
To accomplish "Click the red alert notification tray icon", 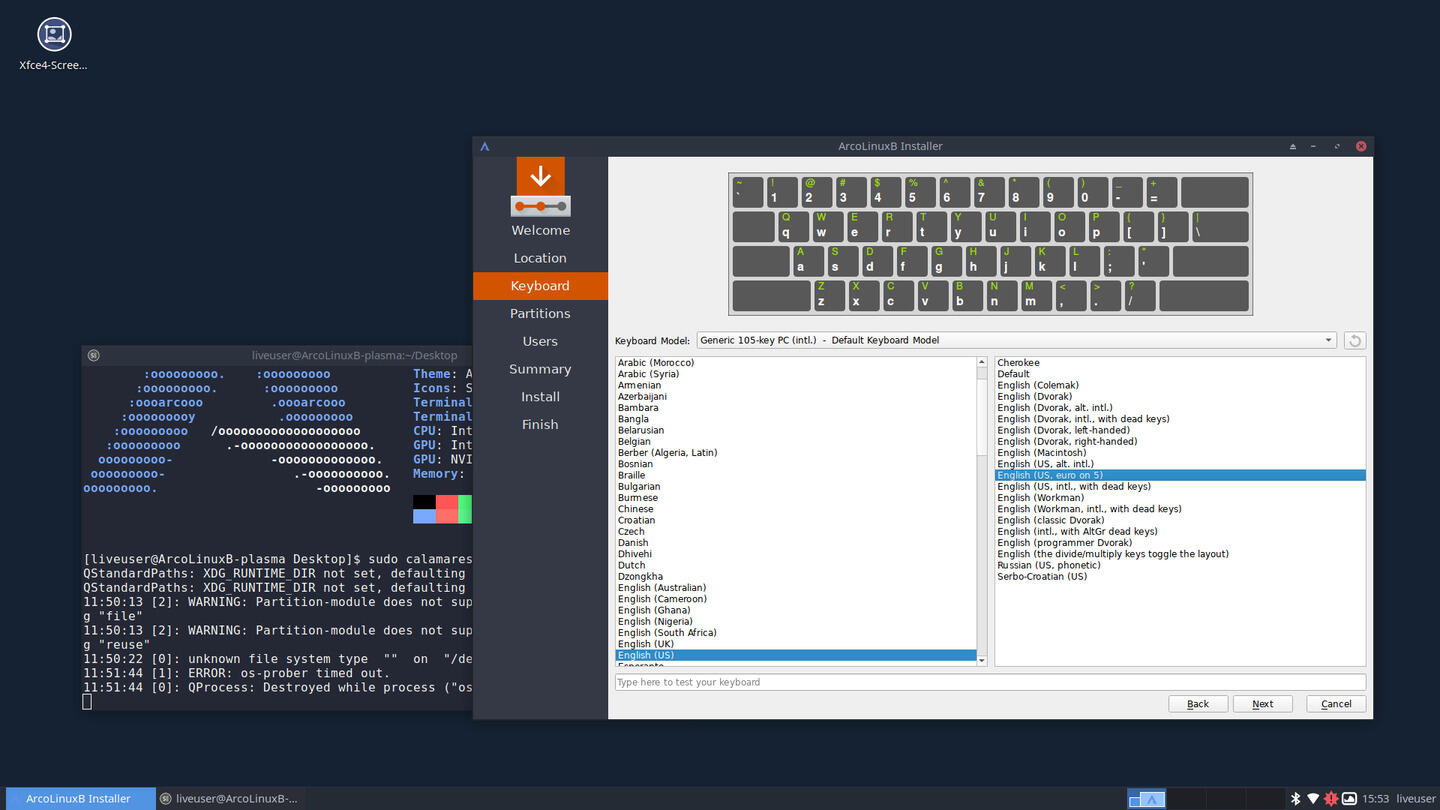I will (1331, 798).
